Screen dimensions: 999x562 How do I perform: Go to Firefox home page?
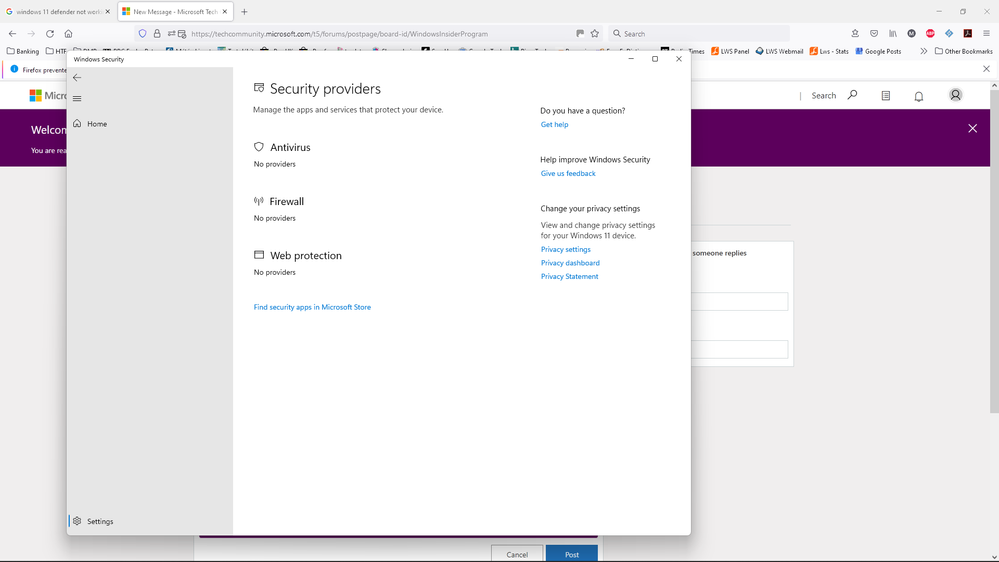click(x=68, y=34)
